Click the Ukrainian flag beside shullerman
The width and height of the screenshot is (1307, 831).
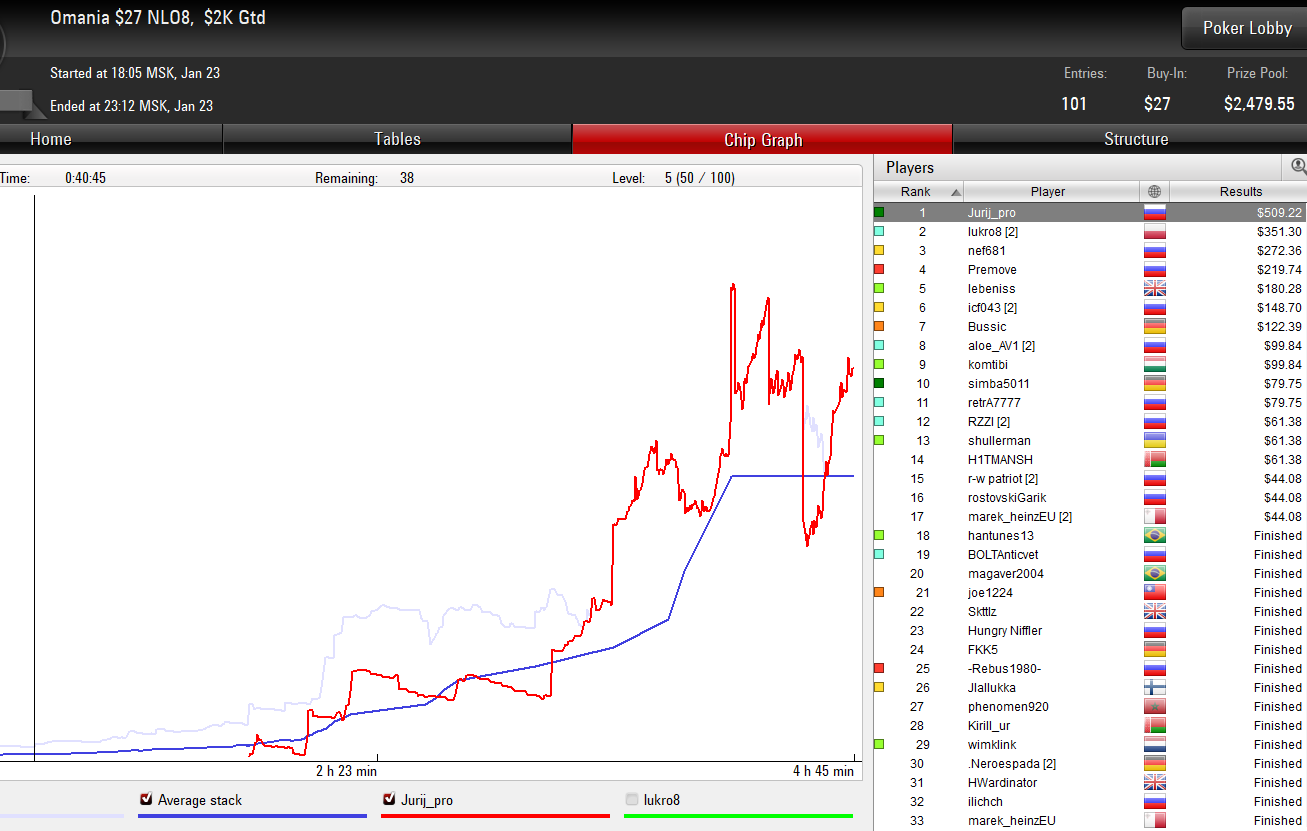(1155, 440)
